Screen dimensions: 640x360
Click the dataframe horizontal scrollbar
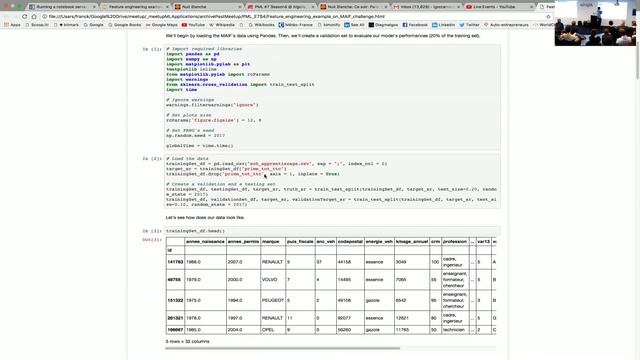coord(282,348)
